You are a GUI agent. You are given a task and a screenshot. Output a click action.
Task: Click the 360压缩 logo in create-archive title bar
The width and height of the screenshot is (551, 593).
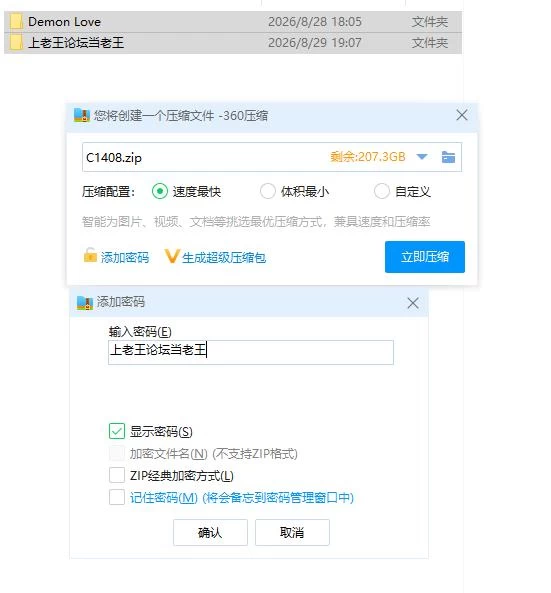[82, 115]
